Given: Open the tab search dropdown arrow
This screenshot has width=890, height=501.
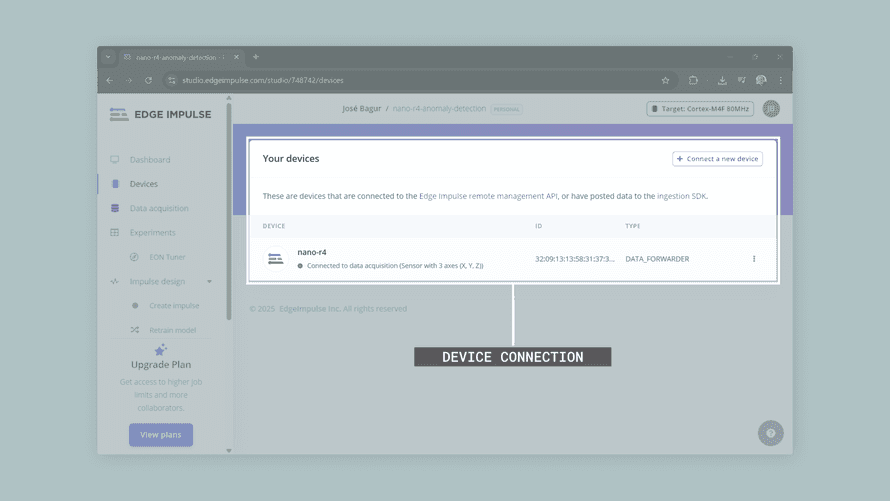Looking at the screenshot, I should pyautogui.click(x=108, y=57).
